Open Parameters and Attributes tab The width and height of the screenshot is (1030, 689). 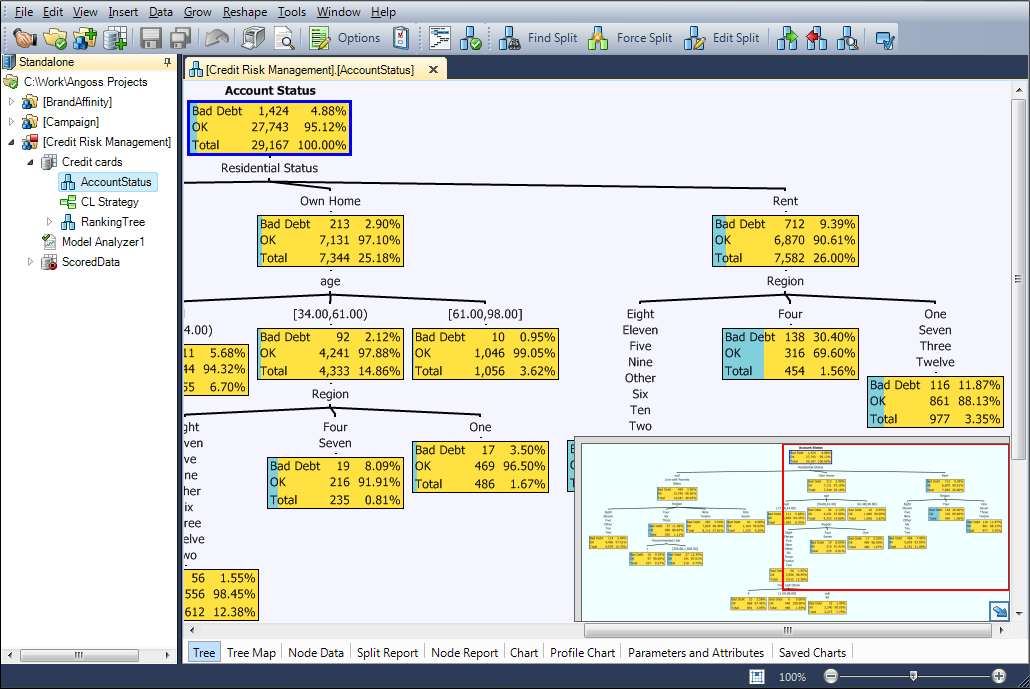pos(696,652)
